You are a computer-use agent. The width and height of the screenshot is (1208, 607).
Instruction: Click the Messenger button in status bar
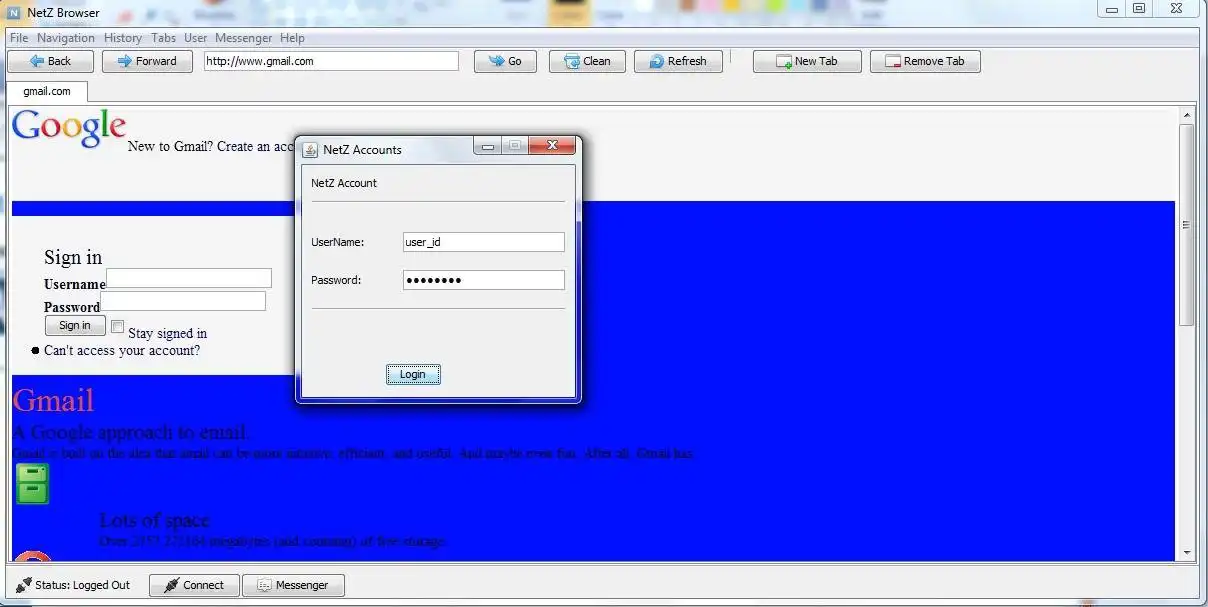tap(293, 585)
